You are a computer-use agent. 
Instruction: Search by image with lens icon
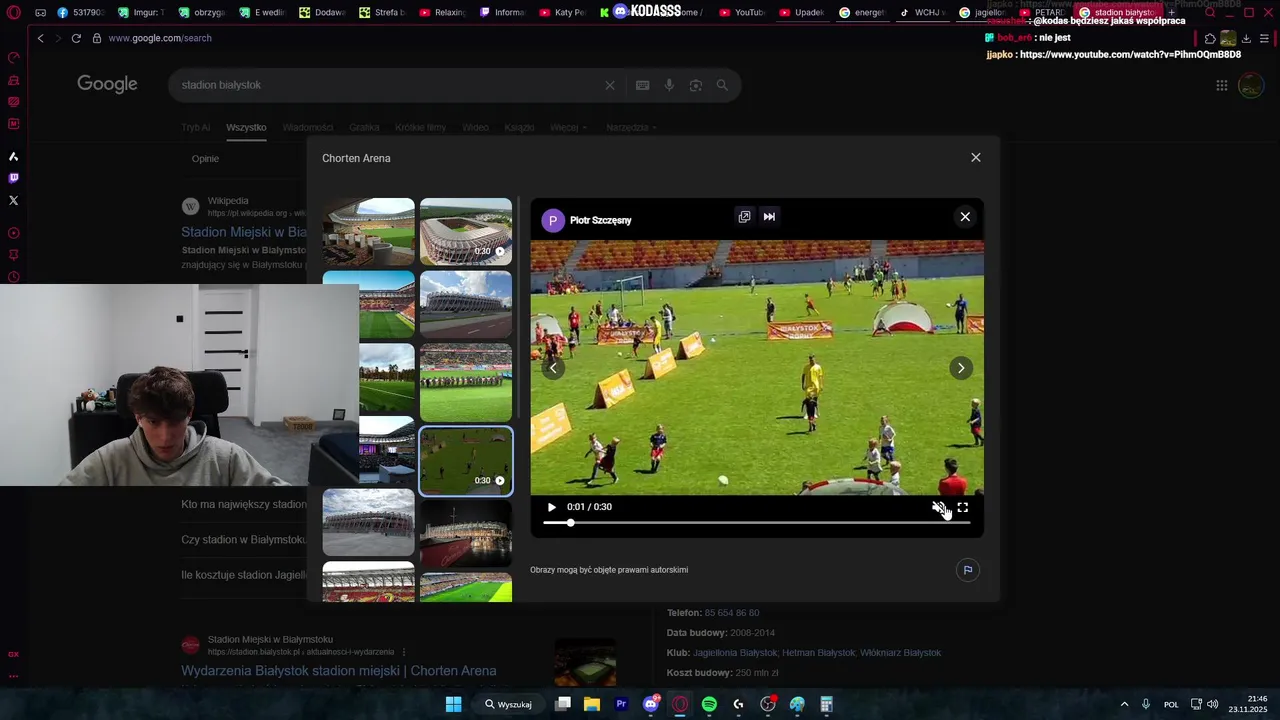pos(696,85)
